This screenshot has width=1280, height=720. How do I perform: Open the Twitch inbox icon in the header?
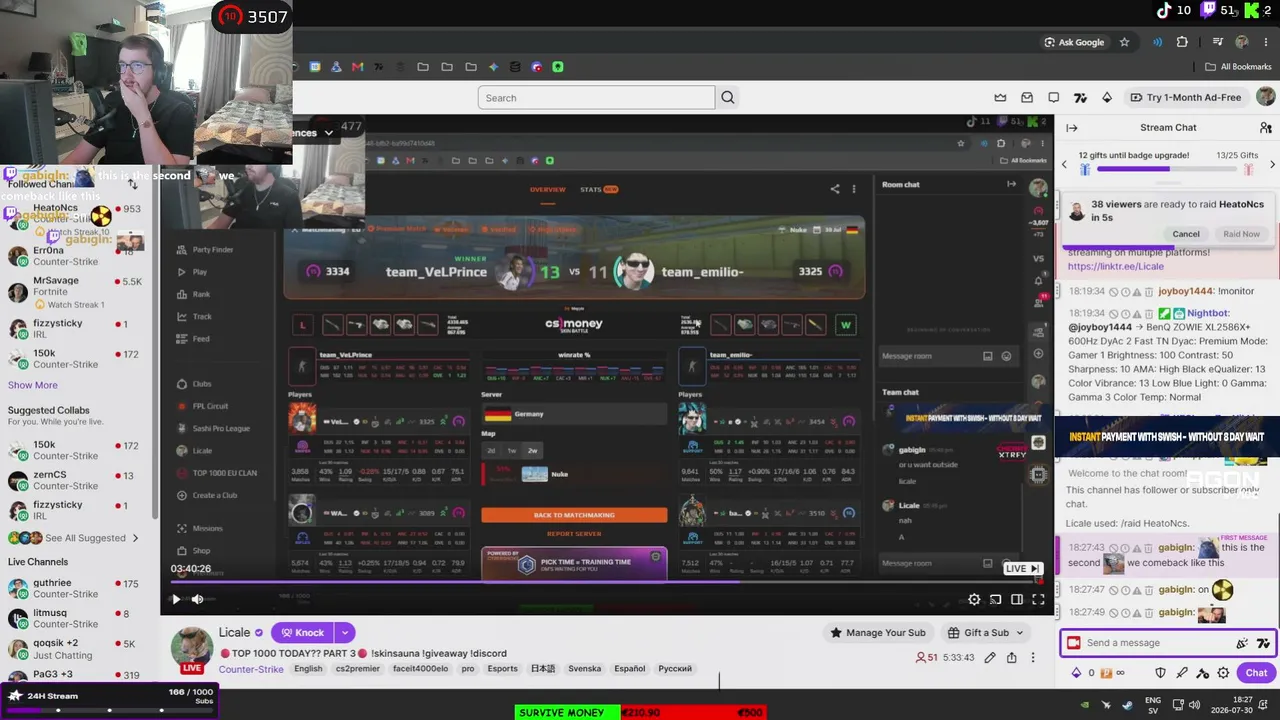pos(1027,97)
